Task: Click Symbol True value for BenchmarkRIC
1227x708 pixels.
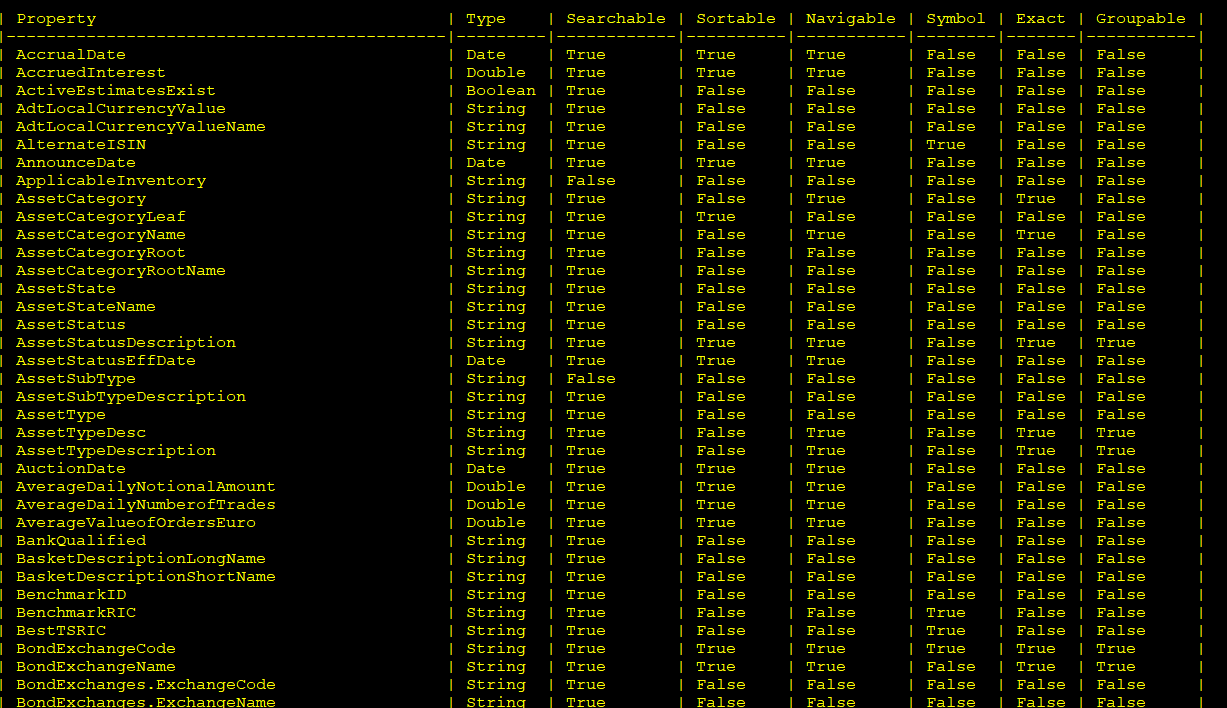Action: [x=945, y=613]
